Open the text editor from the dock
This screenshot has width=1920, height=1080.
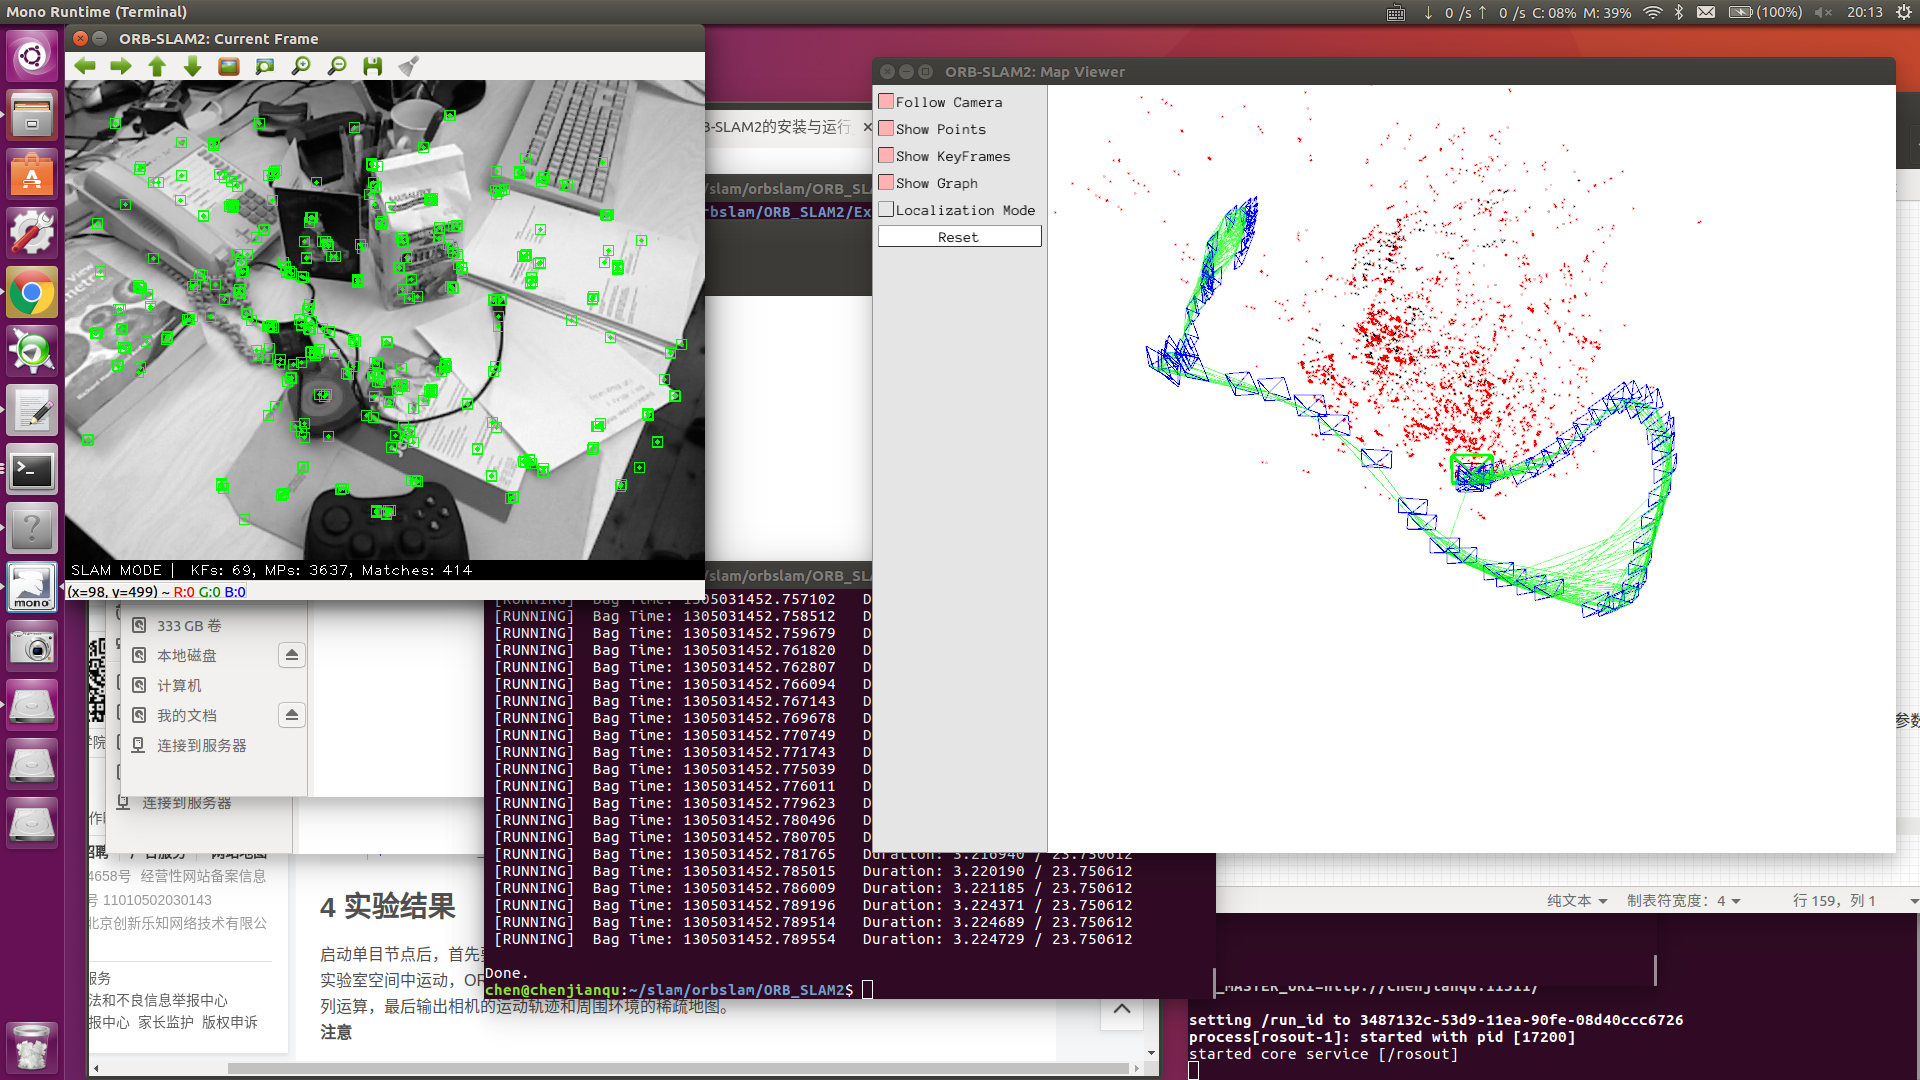[32, 411]
